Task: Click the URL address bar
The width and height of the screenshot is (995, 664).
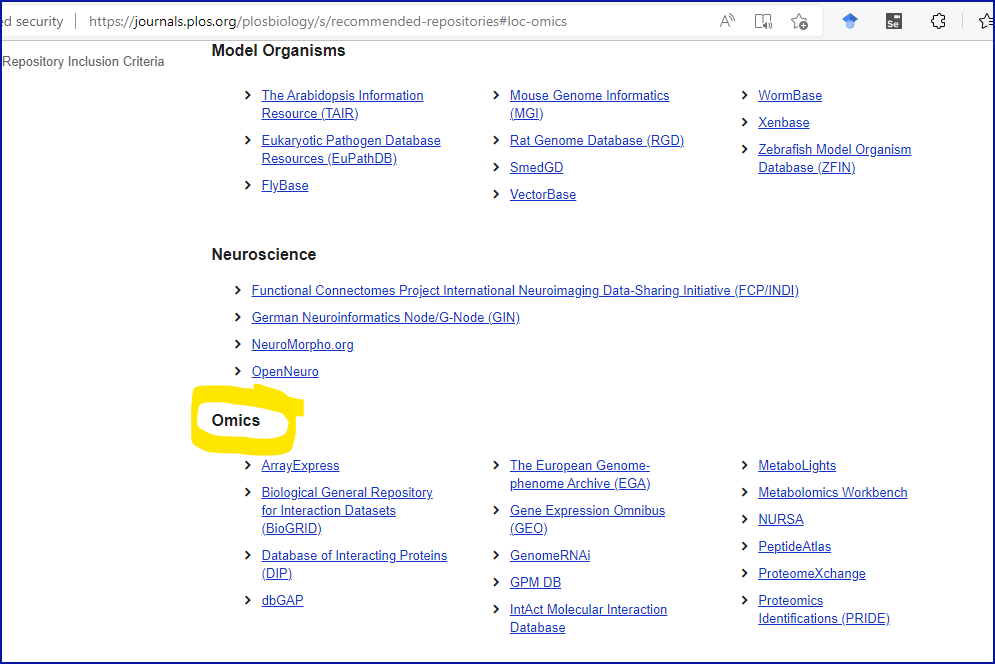Action: coord(327,21)
